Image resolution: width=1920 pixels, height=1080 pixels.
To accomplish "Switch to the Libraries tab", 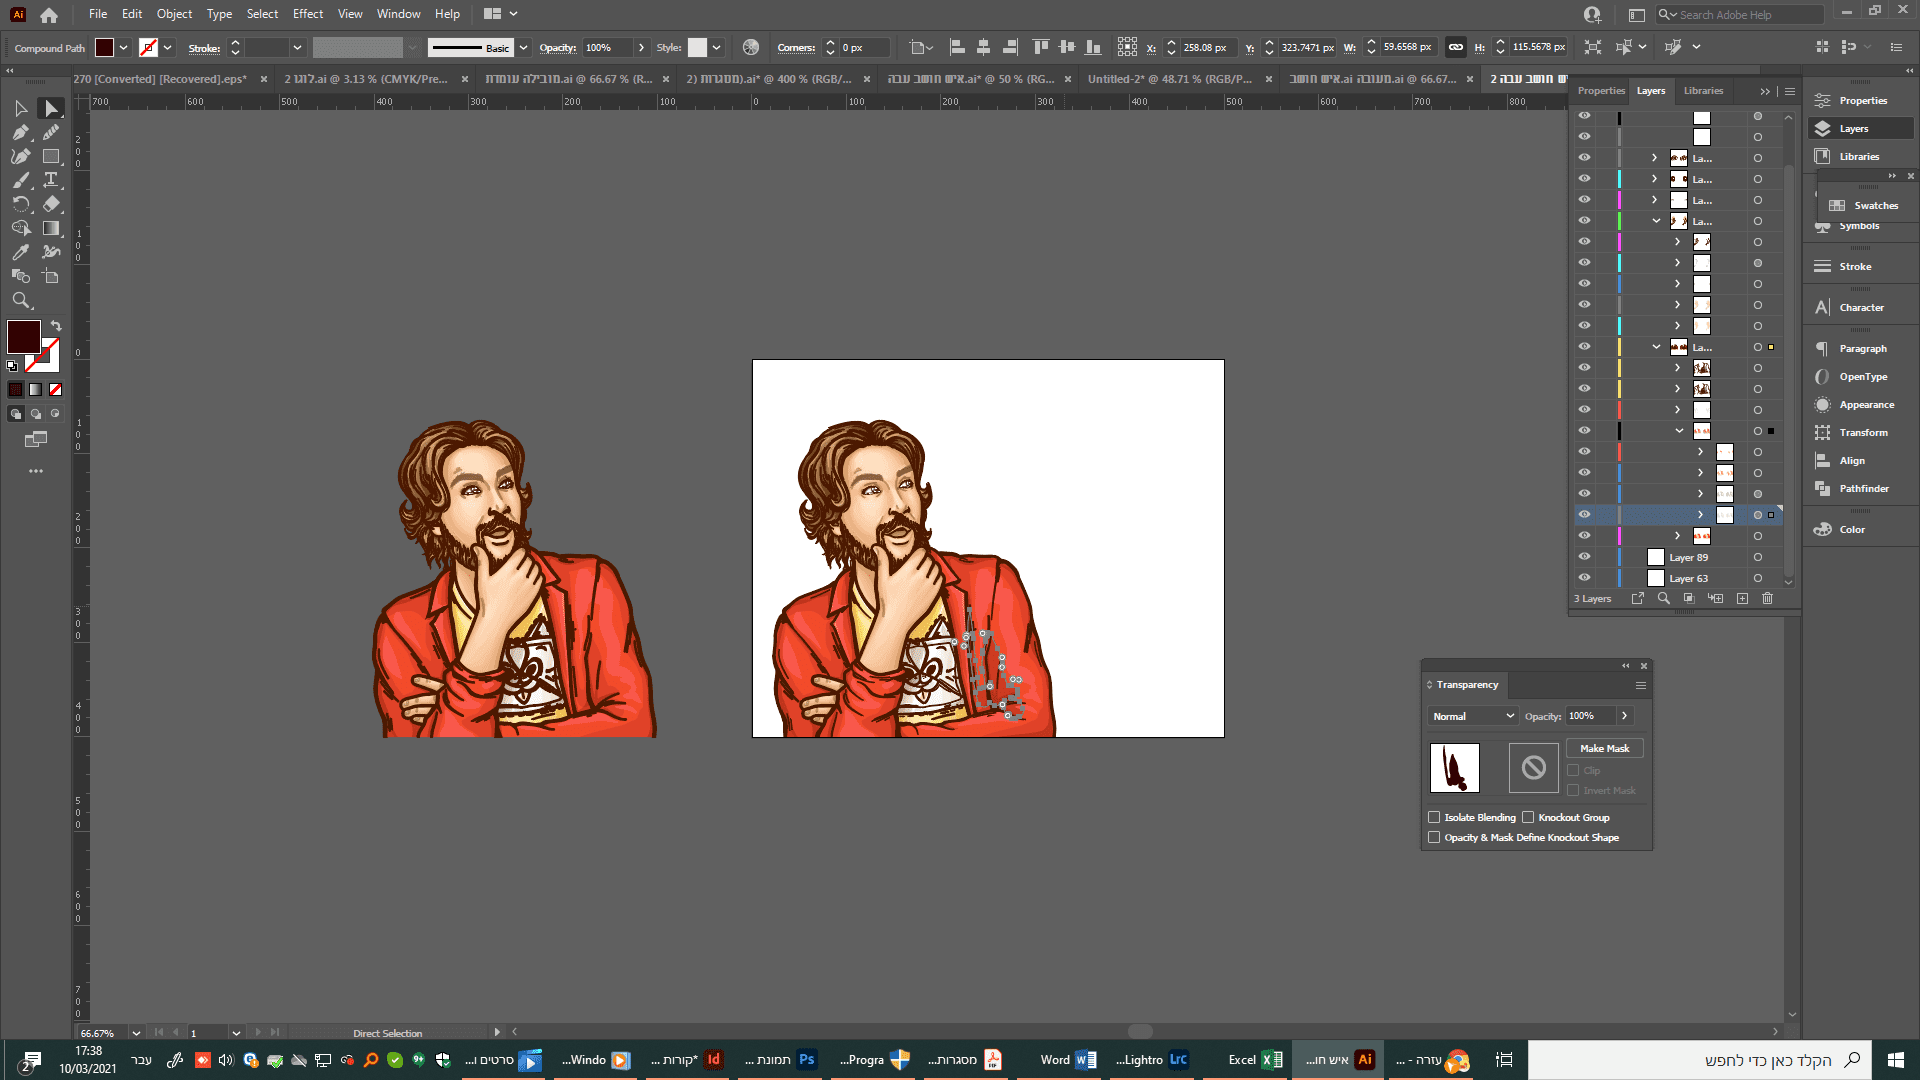I will [x=1703, y=91].
